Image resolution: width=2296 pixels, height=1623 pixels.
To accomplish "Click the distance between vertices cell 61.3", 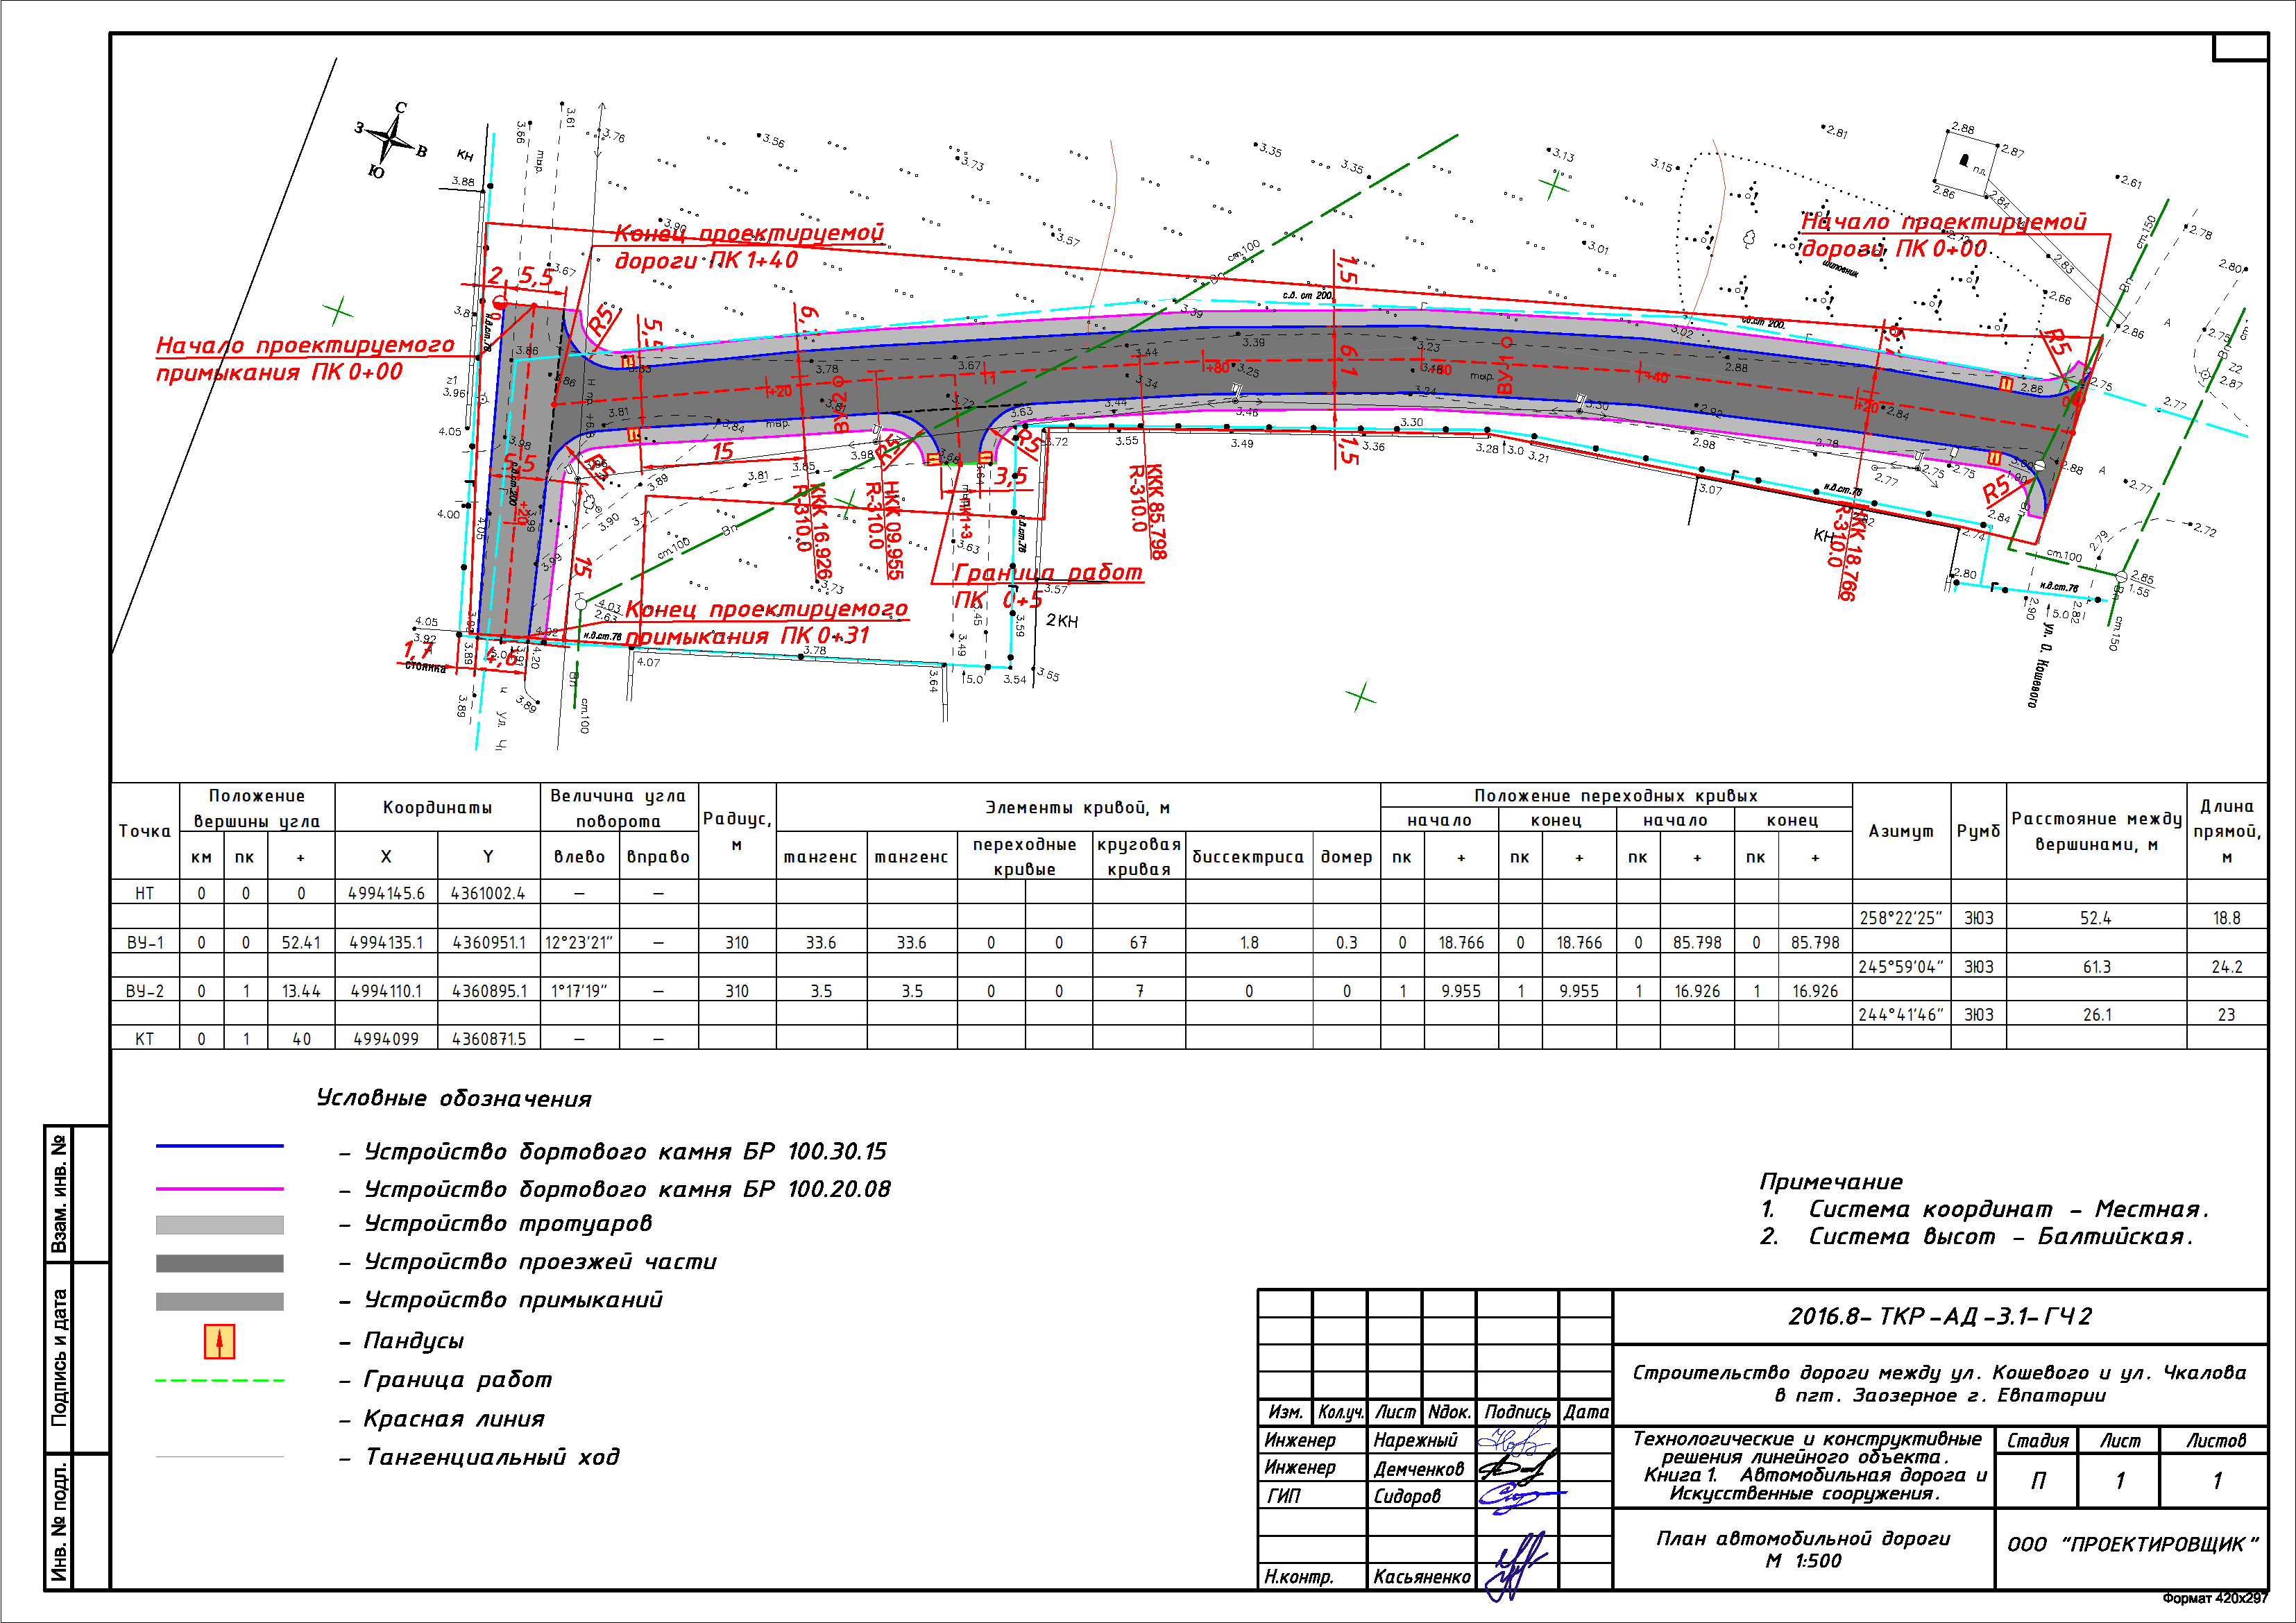I will pyautogui.click(x=2096, y=967).
